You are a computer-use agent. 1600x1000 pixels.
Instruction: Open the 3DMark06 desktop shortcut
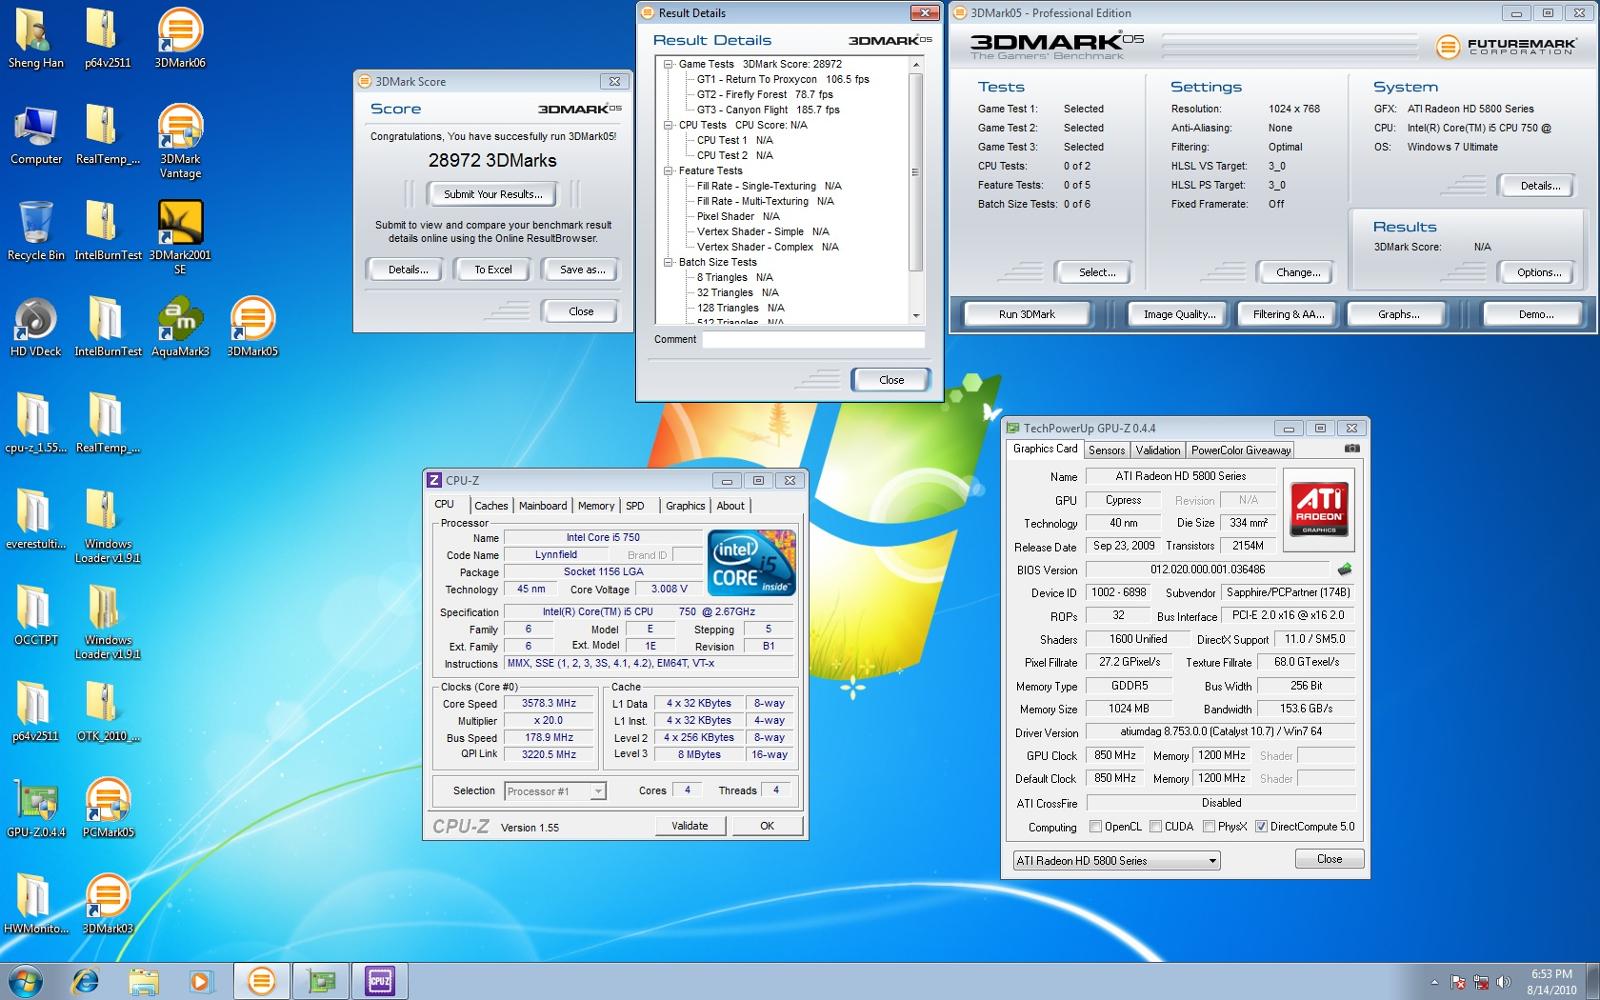pyautogui.click(x=180, y=37)
